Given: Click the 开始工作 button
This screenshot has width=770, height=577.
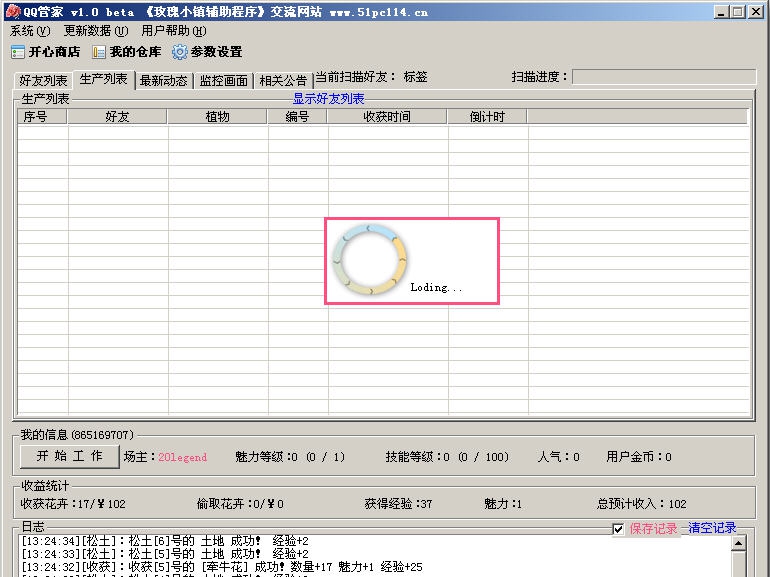Looking at the screenshot, I should click(70, 456).
